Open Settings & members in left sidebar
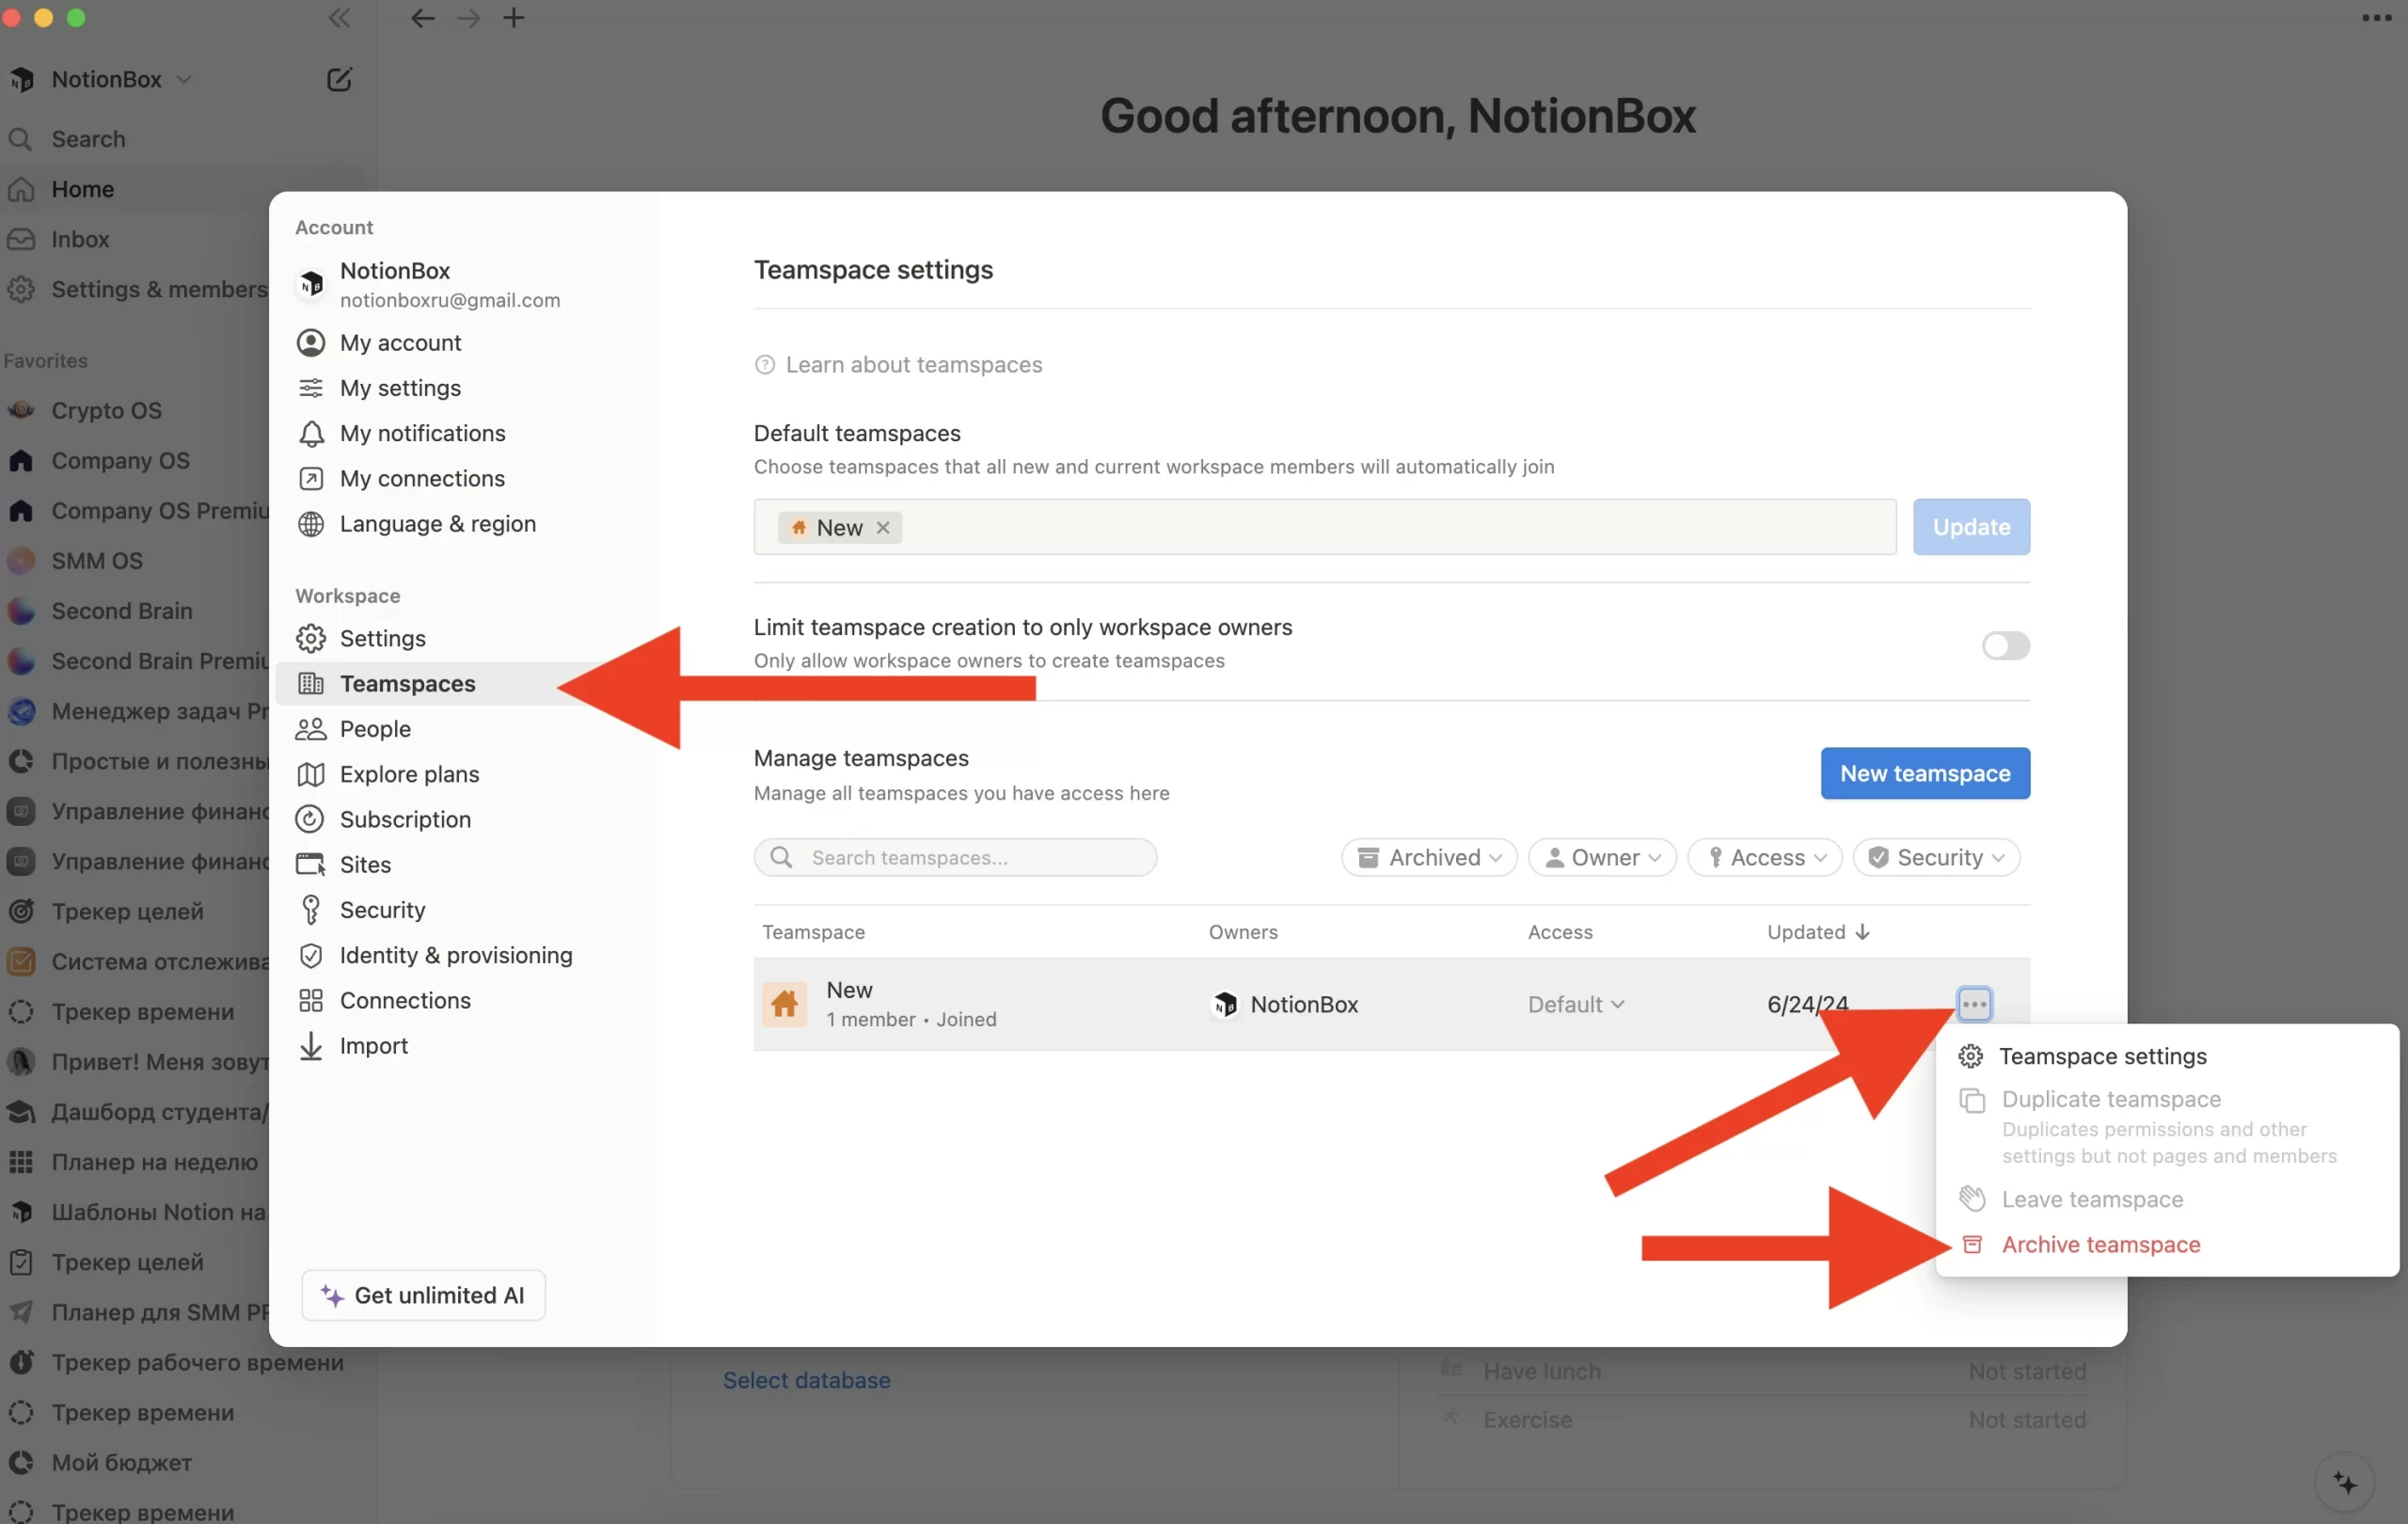 point(135,289)
